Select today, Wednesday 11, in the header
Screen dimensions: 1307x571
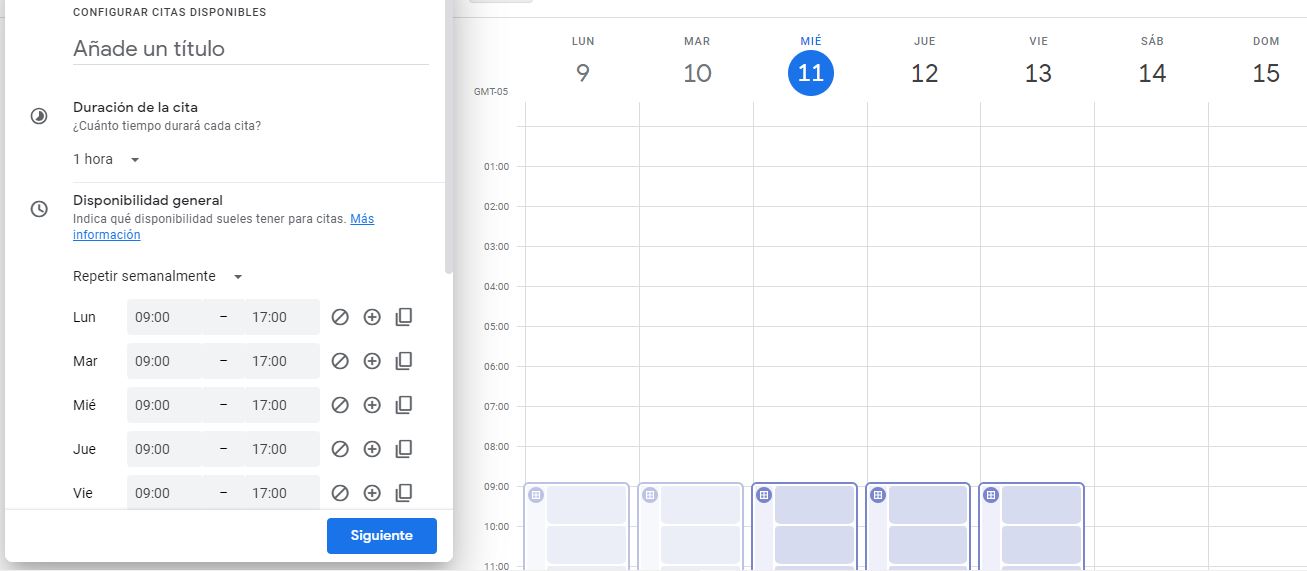click(811, 73)
